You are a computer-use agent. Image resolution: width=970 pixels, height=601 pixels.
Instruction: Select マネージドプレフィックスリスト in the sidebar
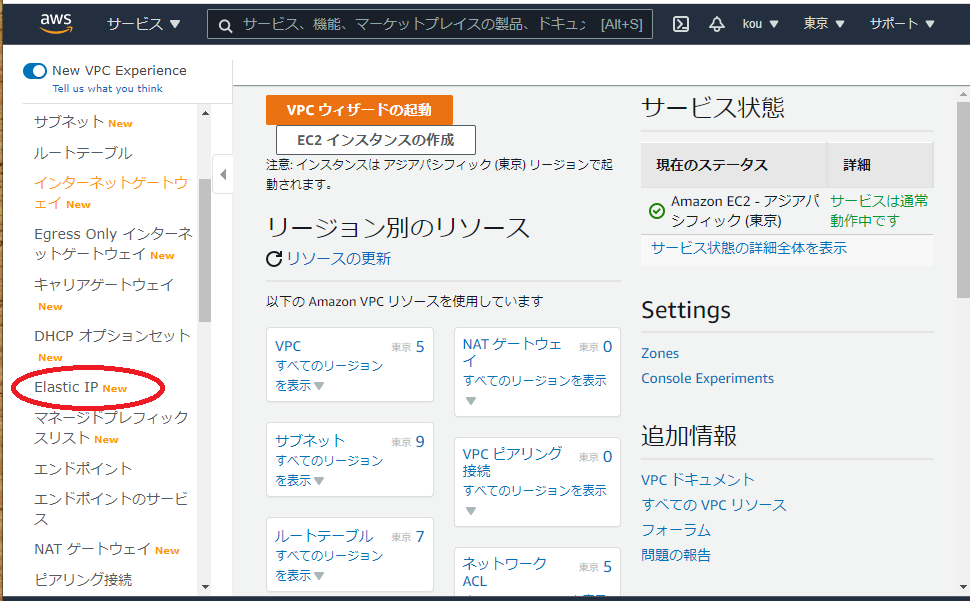click(111, 428)
